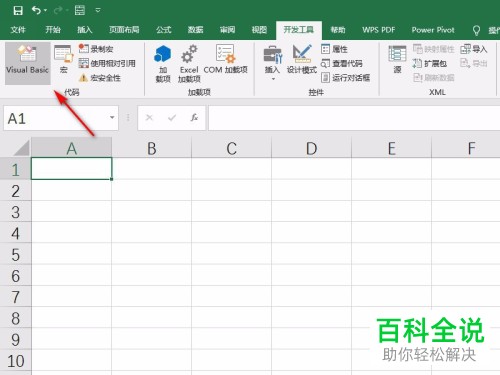
Task: Customize Quick Access Toolbar dropdown
Action: [x=98, y=10]
